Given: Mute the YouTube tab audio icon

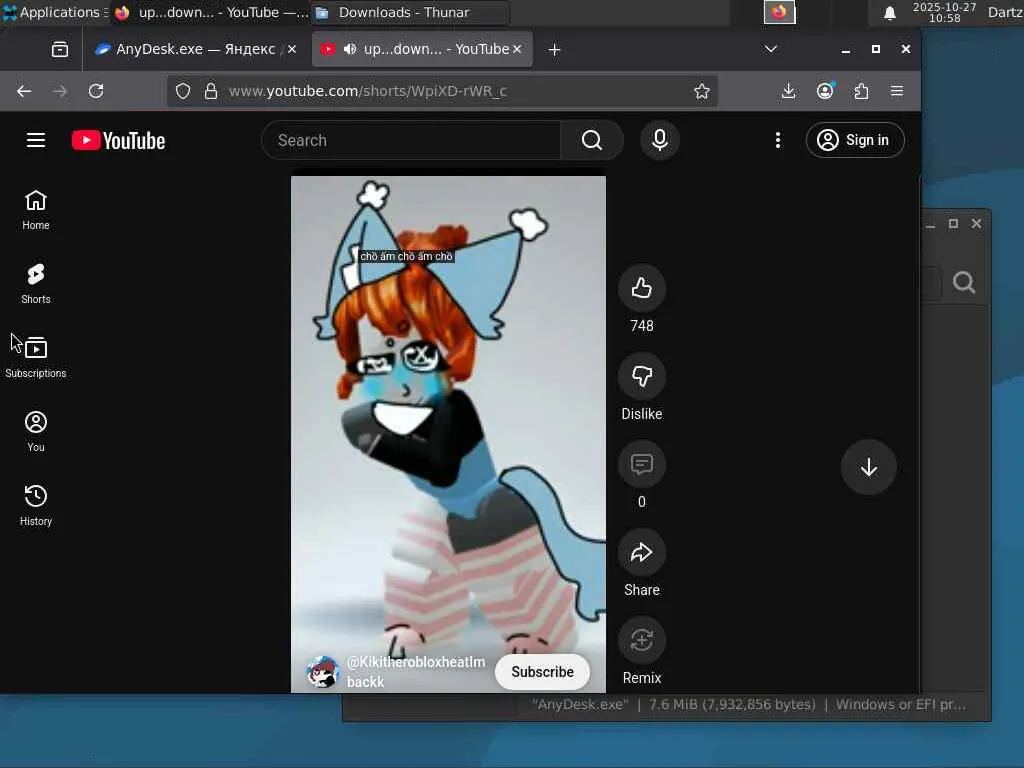Looking at the screenshot, I should pos(350,50).
